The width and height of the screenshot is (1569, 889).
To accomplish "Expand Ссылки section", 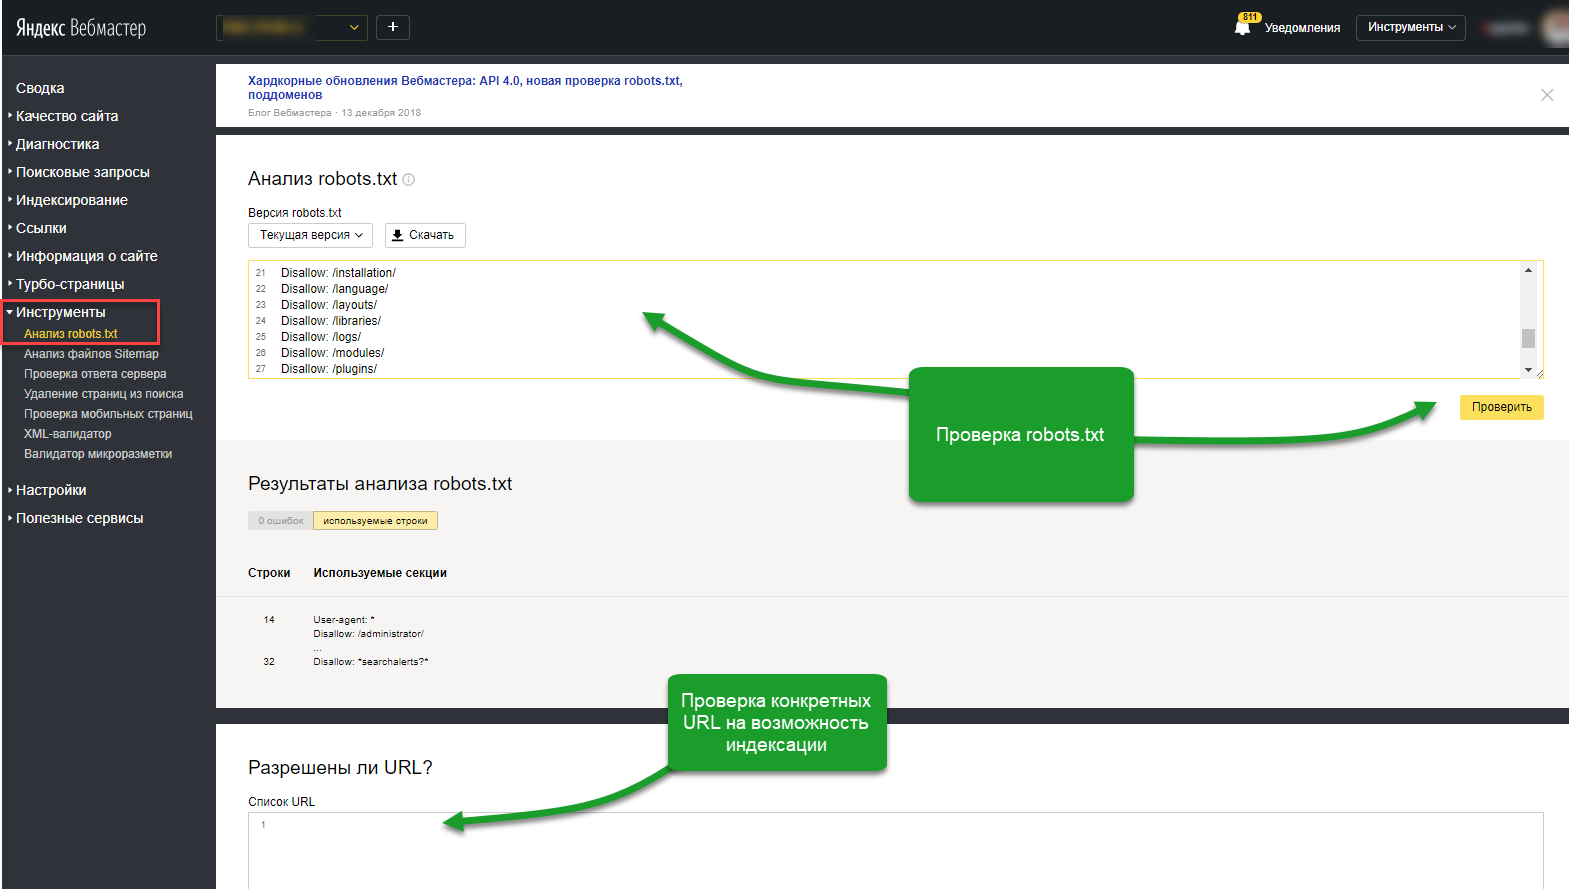I will [41, 228].
